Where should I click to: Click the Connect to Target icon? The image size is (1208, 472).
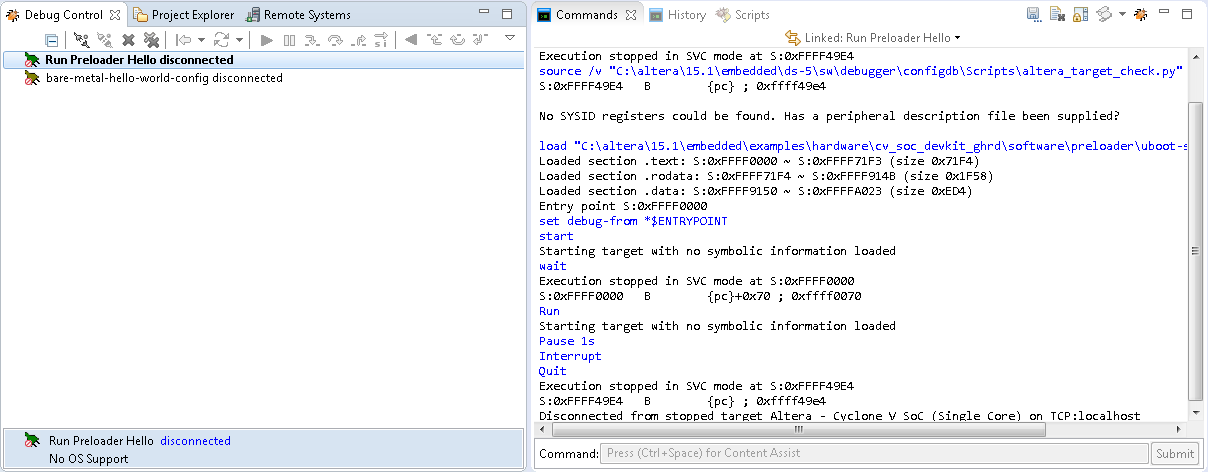click(82, 40)
